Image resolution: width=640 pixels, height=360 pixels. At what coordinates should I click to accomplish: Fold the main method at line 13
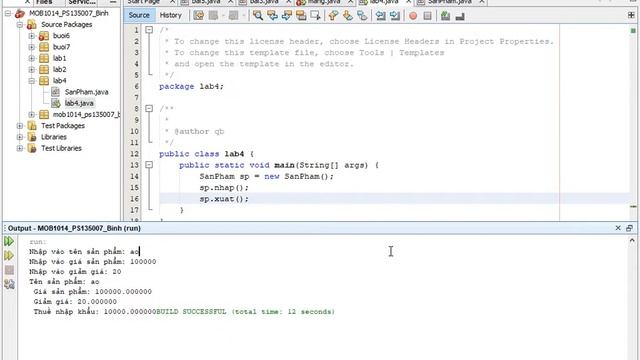[149, 165]
